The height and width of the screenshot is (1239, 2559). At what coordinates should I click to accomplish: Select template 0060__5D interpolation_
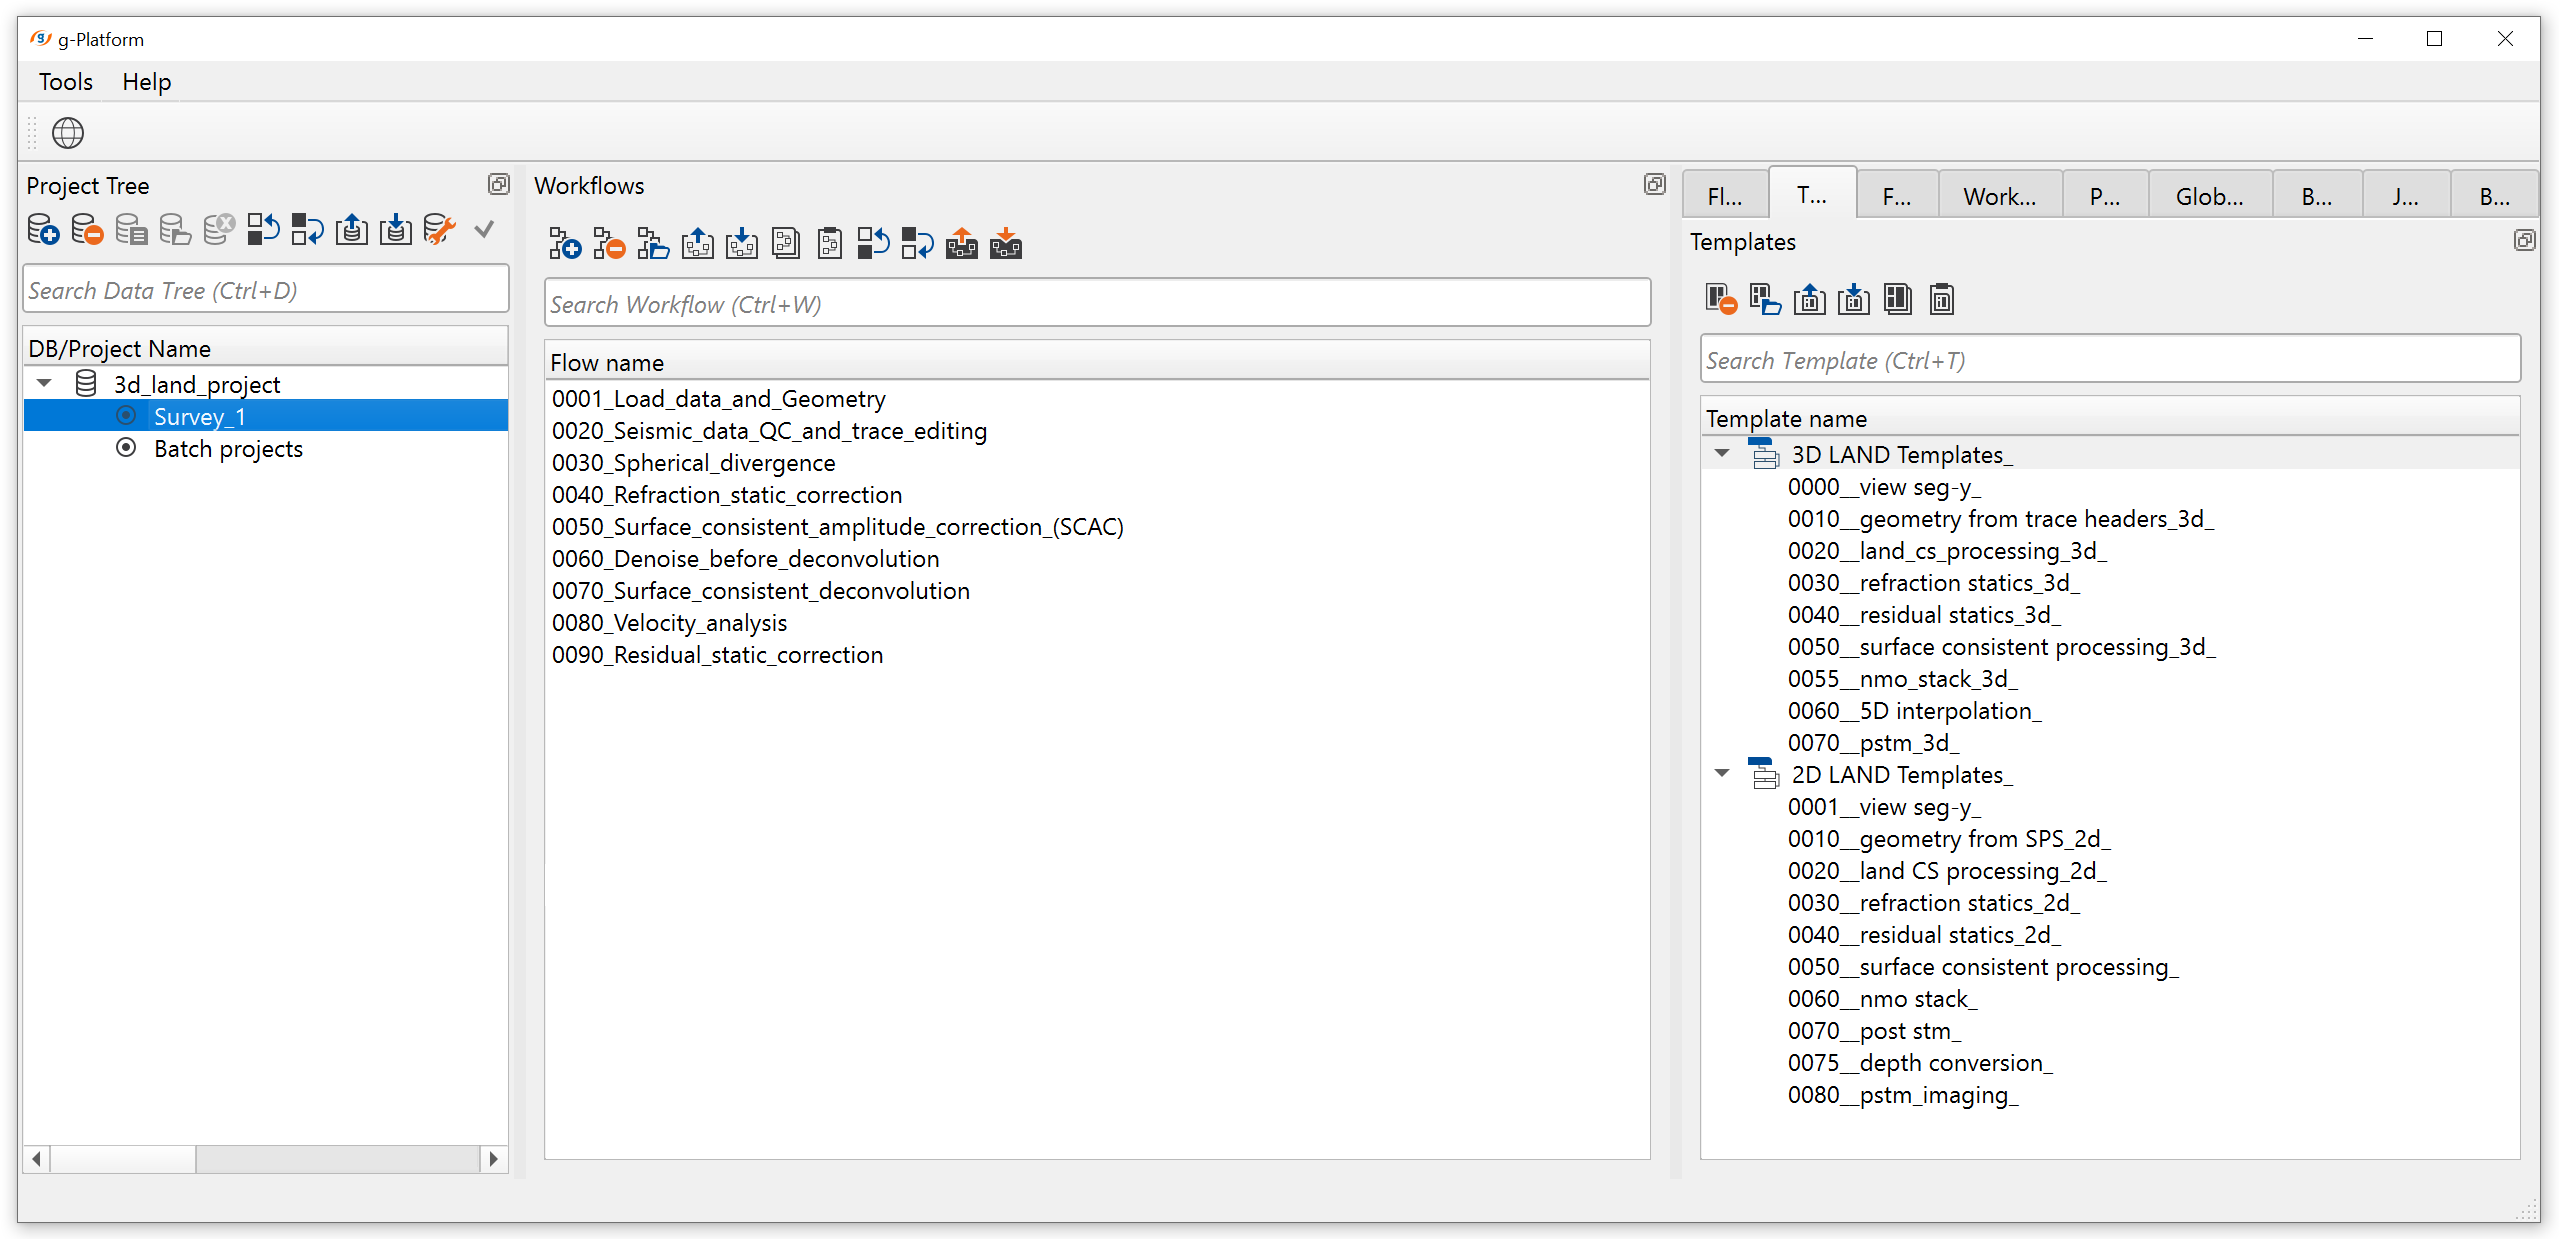pos(1913,711)
